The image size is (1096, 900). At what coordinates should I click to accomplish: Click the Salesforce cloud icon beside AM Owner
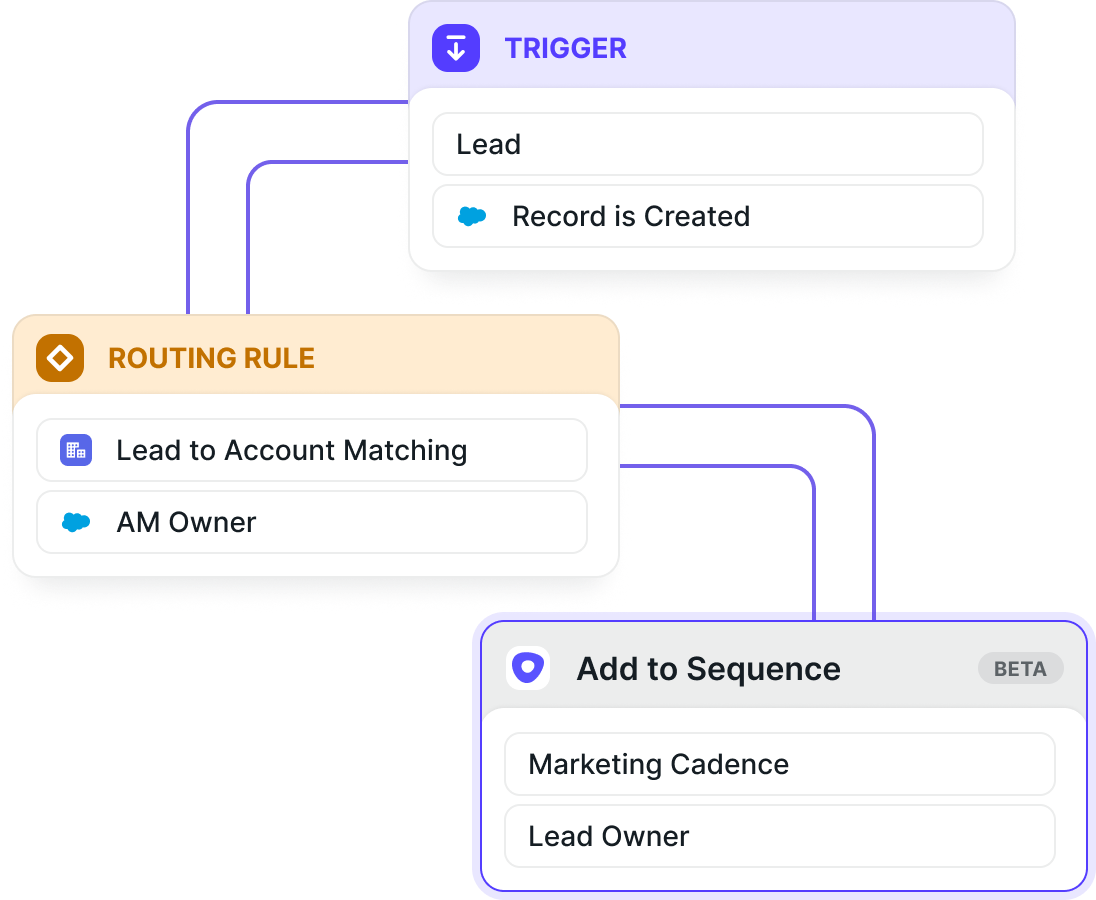76,522
